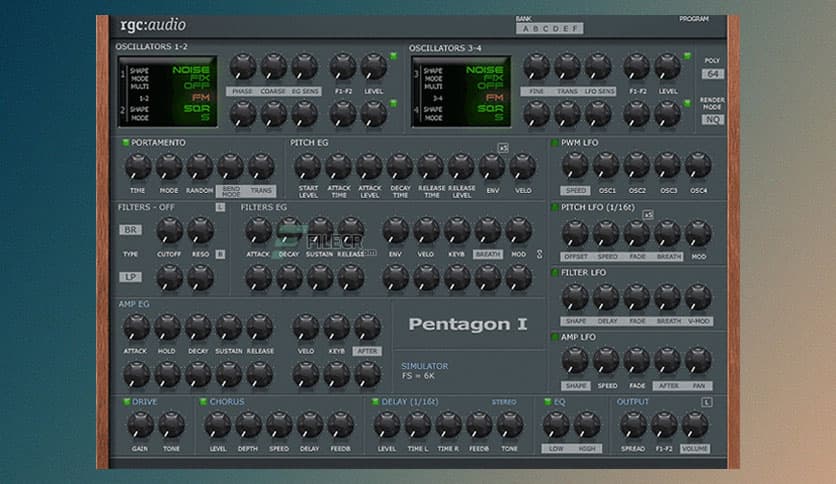
Task: Click the Drive GAIN knob
Action: point(140,425)
